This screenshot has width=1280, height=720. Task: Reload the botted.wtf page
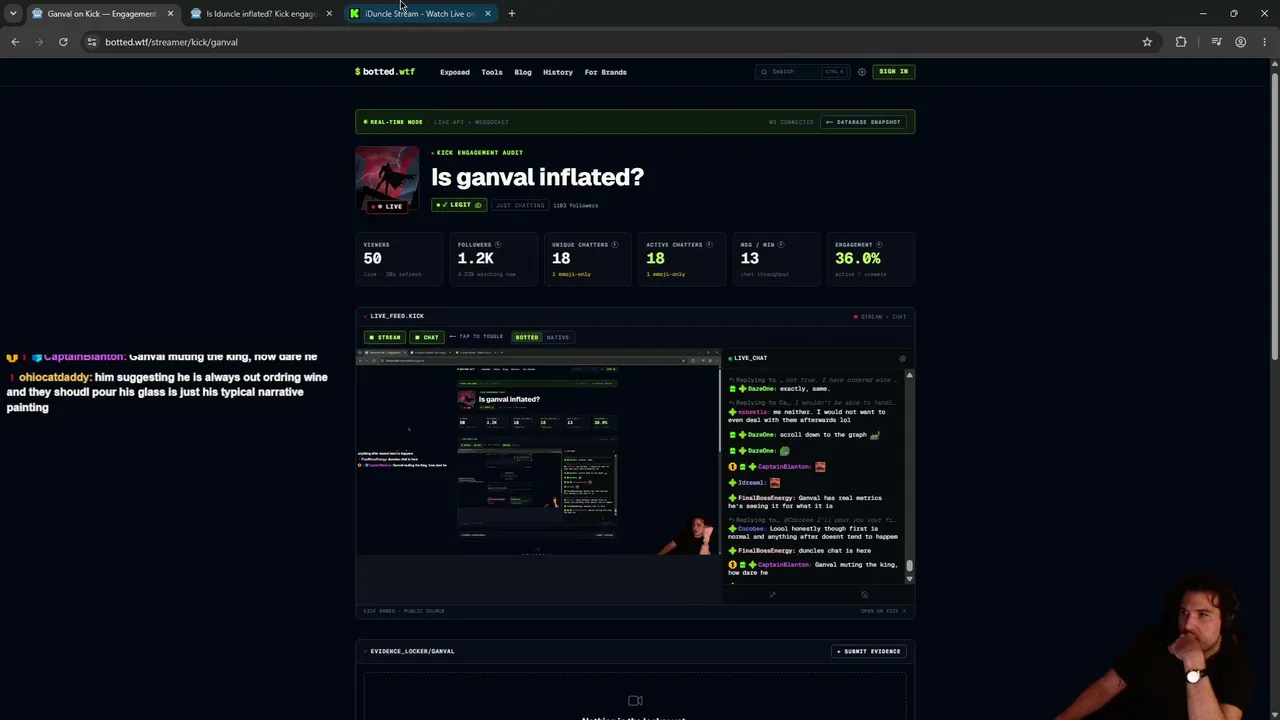pos(63,42)
